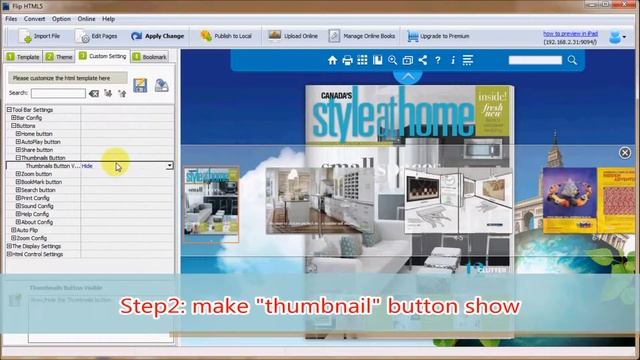Click Publish to Local

click(226, 36)
